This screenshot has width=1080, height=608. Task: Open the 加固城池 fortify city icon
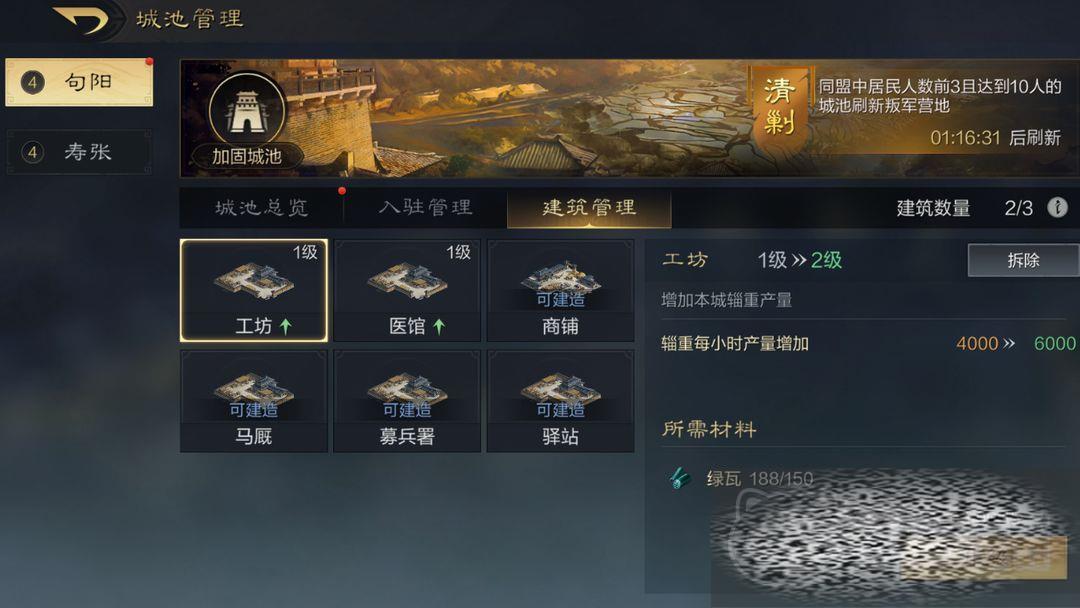point(247,120)
